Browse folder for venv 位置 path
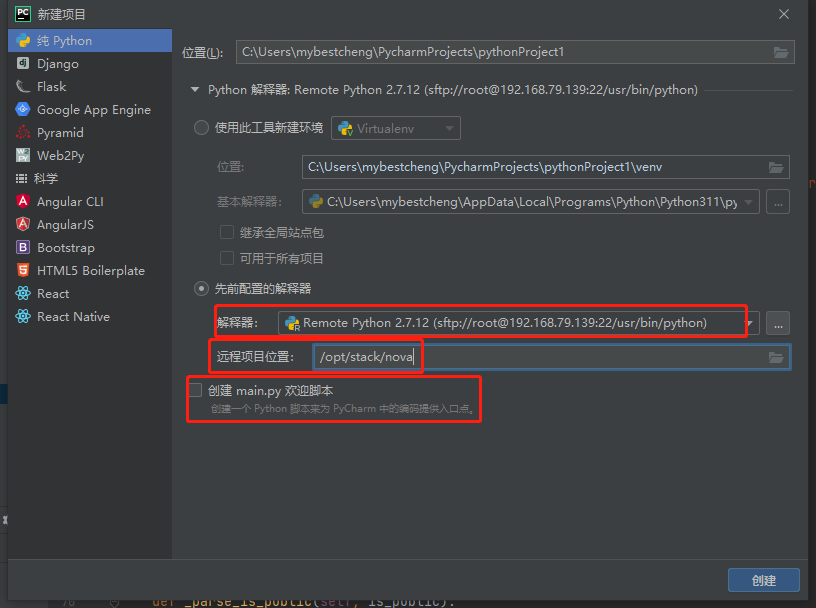The height and width of the screenshot is (608, 816). (776, 167)
